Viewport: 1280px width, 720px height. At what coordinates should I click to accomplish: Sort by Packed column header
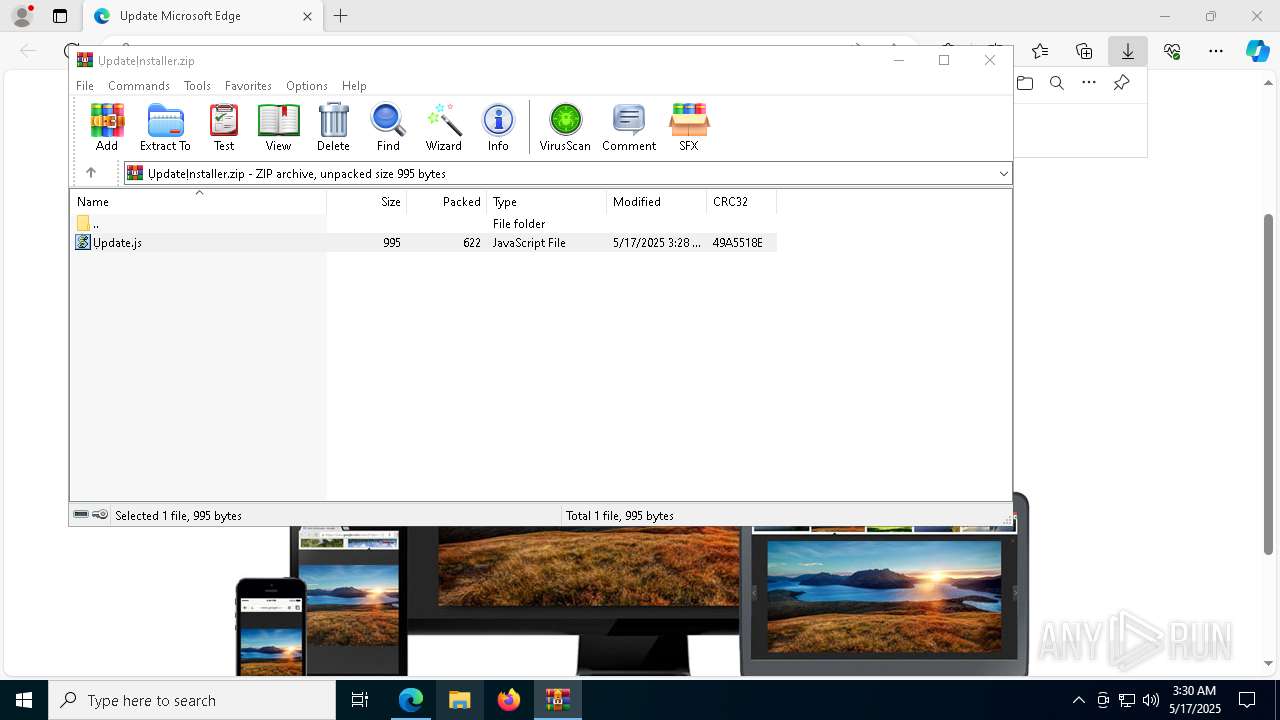click(x=447, y=201)
